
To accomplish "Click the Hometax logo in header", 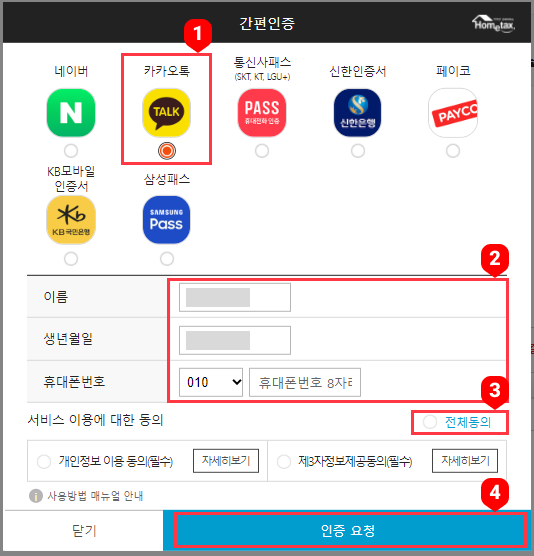I will pyautogui.click(x=493, y=24).
